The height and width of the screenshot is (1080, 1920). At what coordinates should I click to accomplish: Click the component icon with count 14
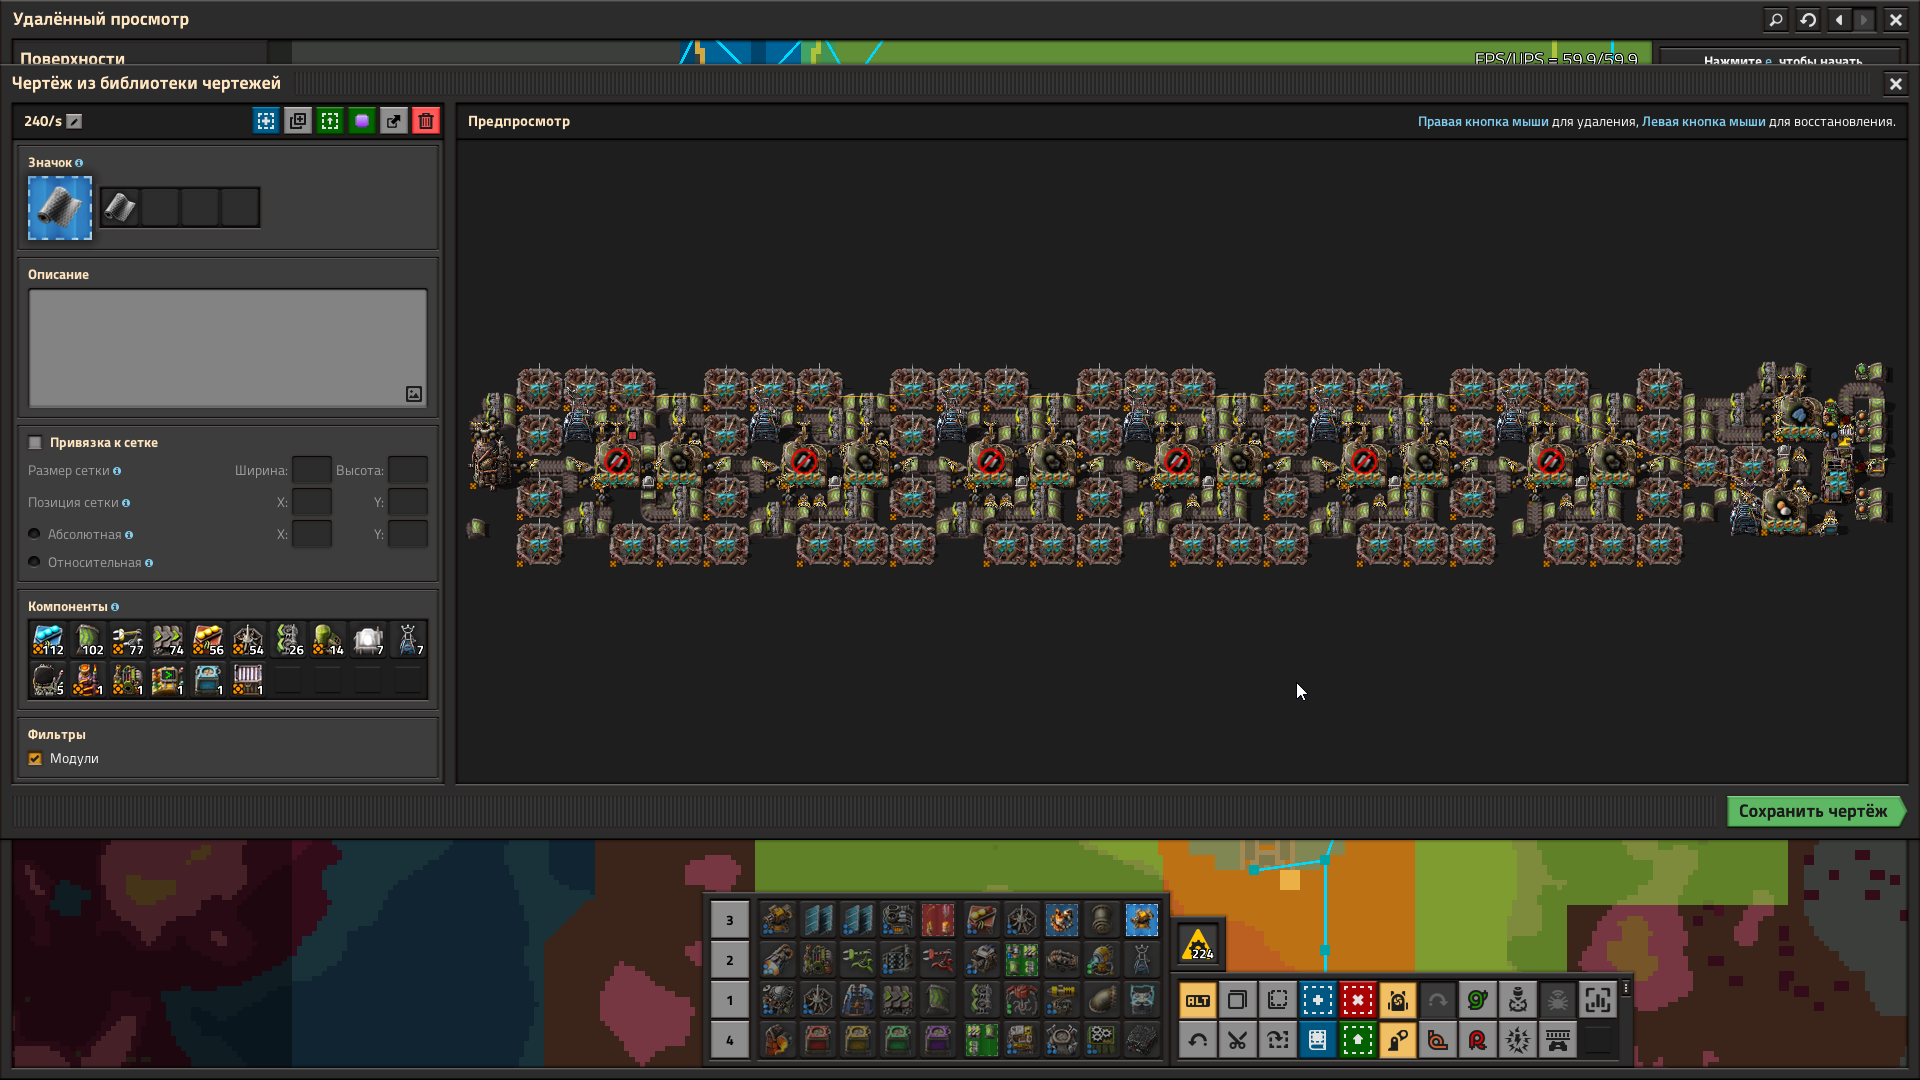pyautogui.click(x=328, y=640)
